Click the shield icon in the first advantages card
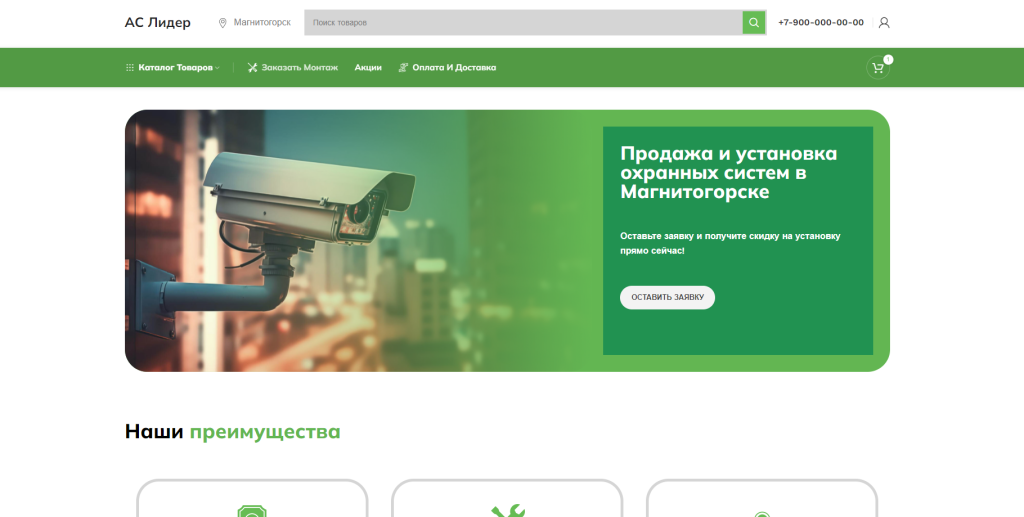The height and width of the screenshot is (517, 1024). coord(252,511)
